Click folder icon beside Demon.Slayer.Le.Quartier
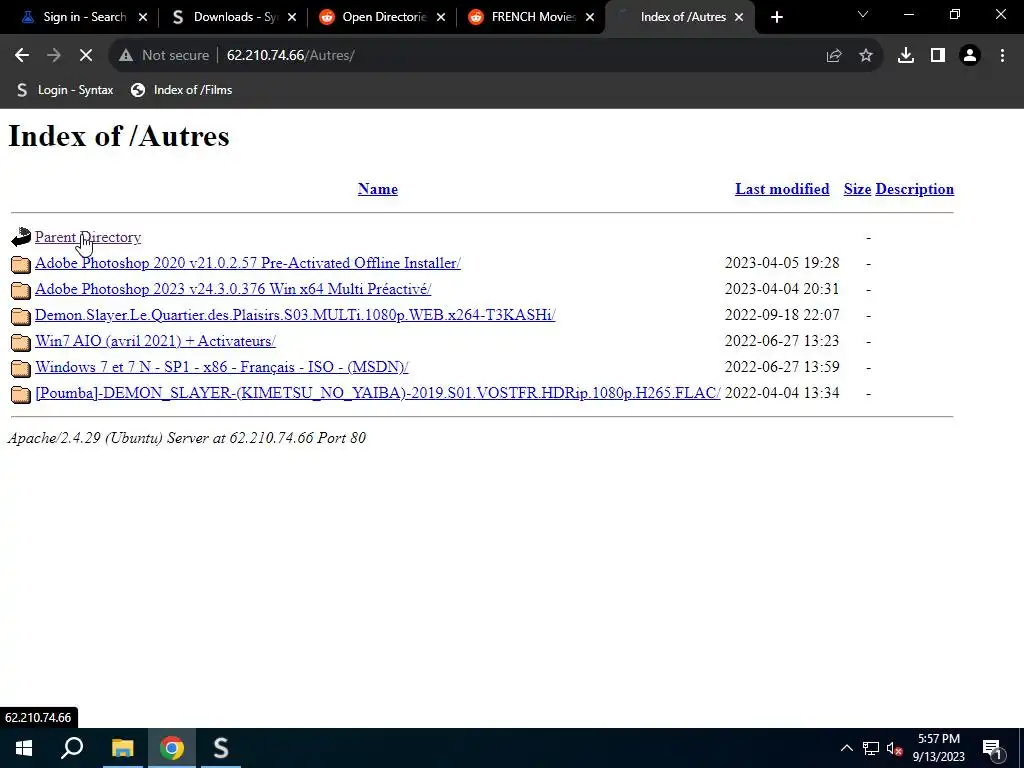This screenshot has height=768, width=1024. click(x=21, y=316)
